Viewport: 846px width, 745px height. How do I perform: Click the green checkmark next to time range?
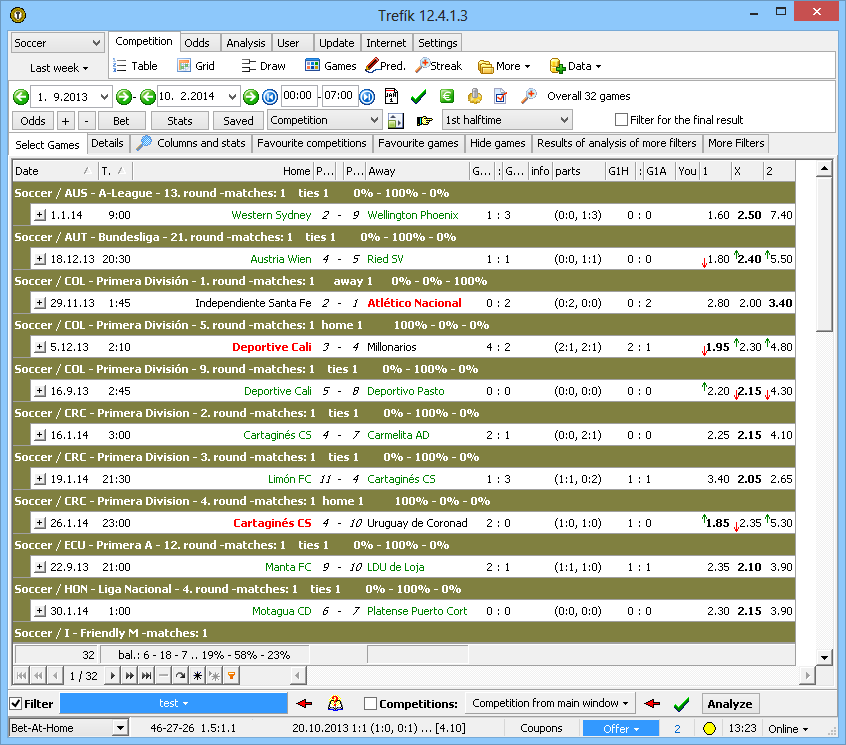coord(418,97)
